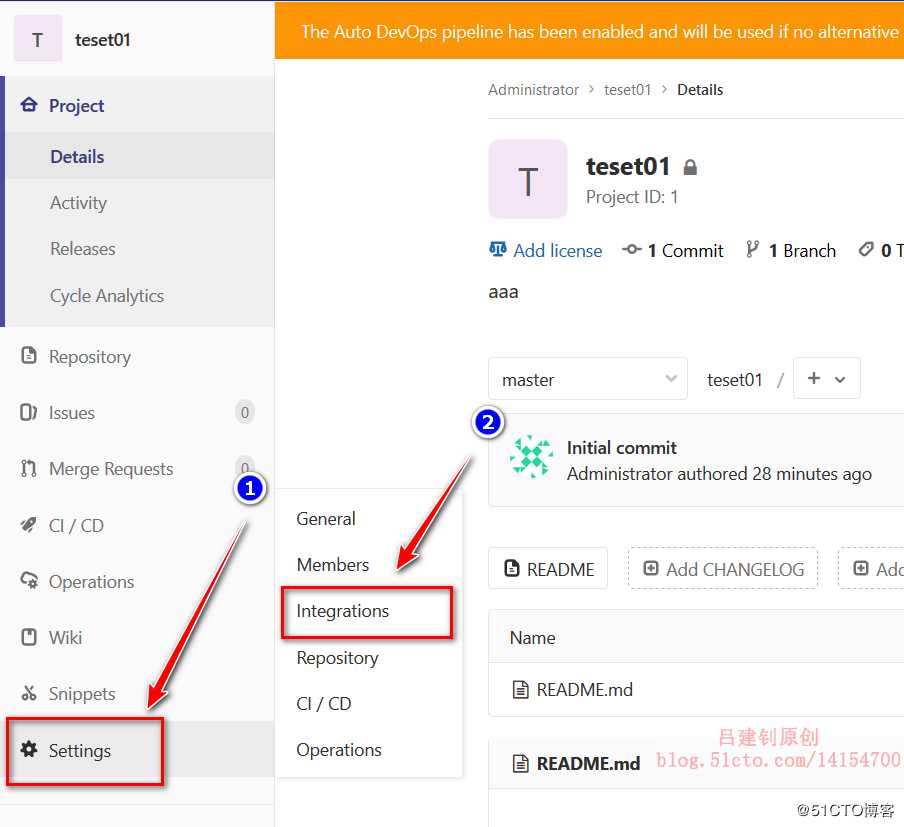Open Repository in Settings flyout
This screenshot has height=827, width=904.
[x=337, y=657]
